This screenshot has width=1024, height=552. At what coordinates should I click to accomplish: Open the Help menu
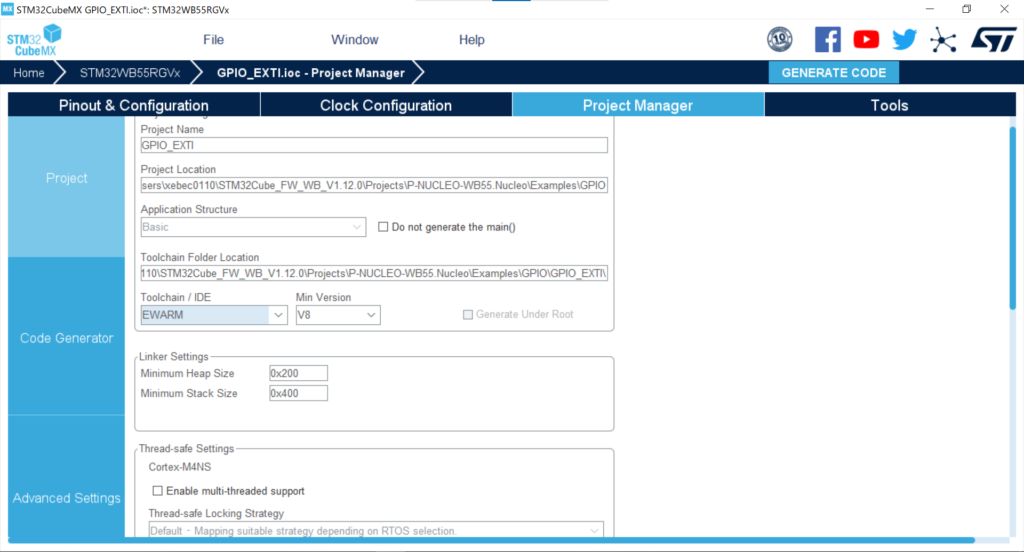click(472, 40)
